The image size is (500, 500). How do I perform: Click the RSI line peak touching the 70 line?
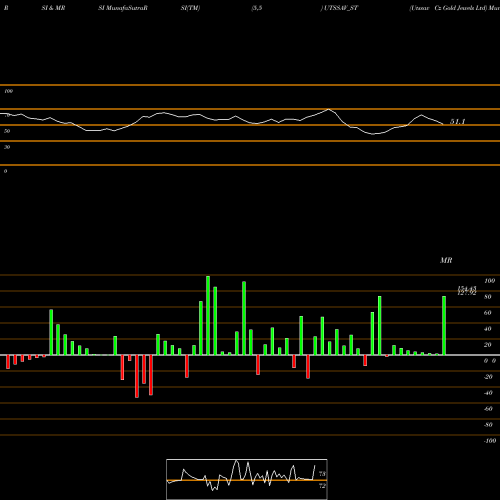[329, 109]
